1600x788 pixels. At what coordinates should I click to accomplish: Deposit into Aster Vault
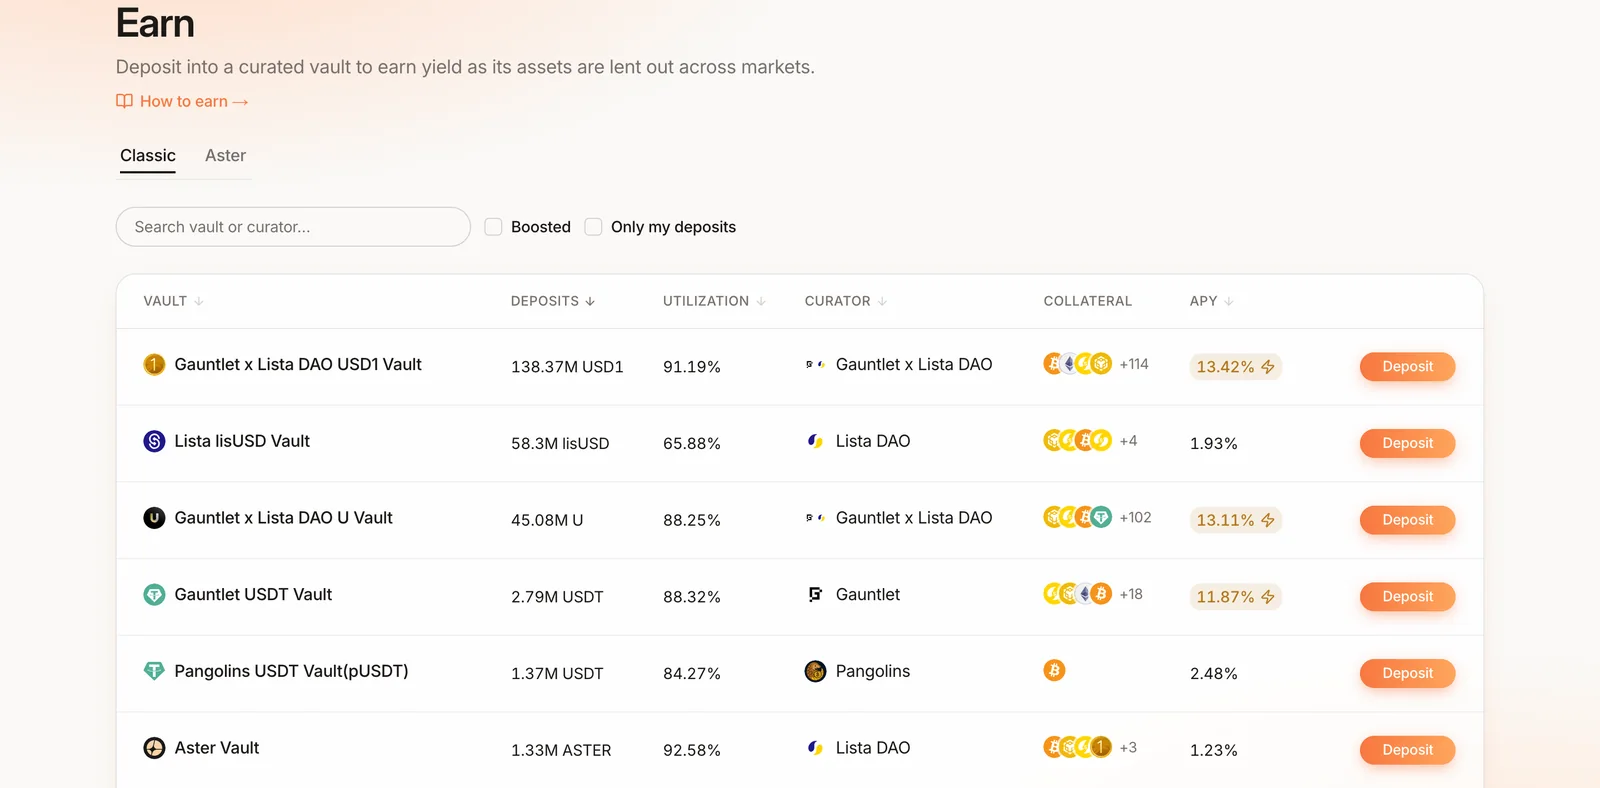1407,750
